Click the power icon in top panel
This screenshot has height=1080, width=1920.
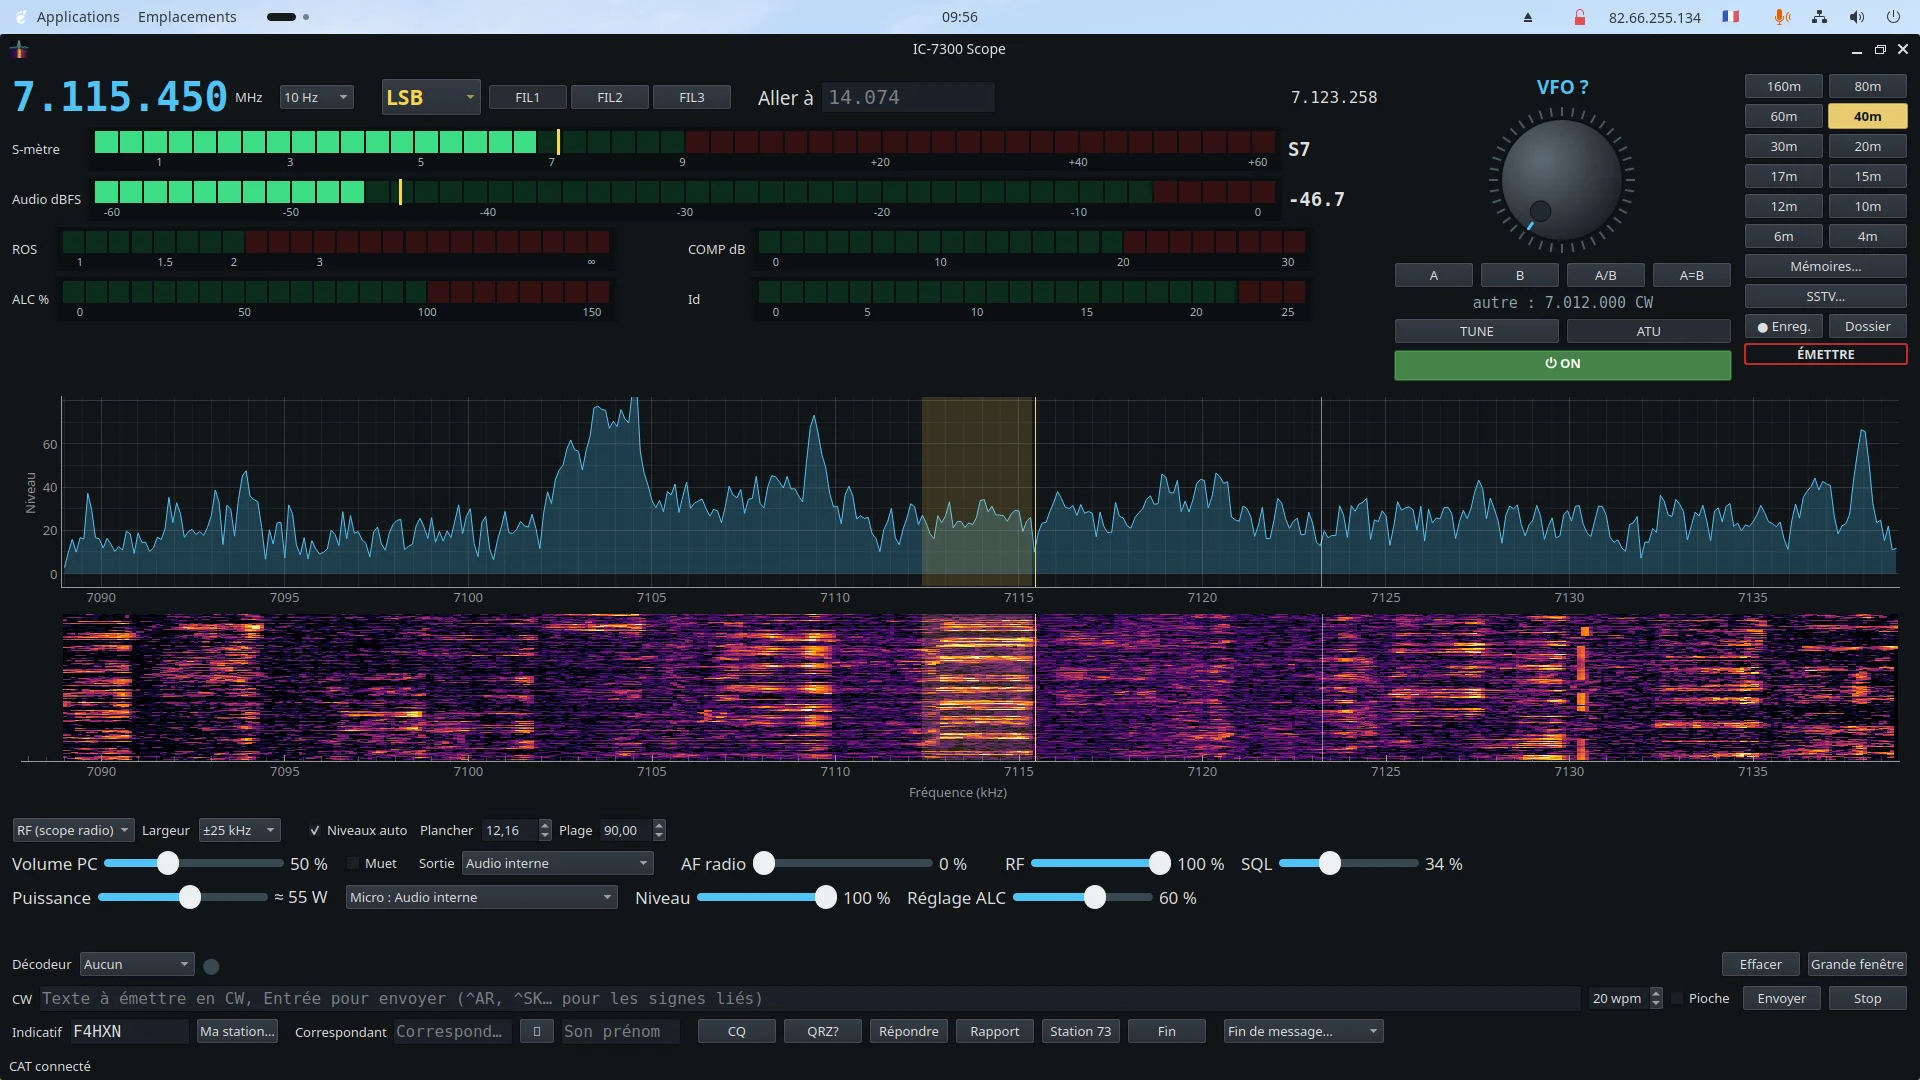(x=1893, y=17)
